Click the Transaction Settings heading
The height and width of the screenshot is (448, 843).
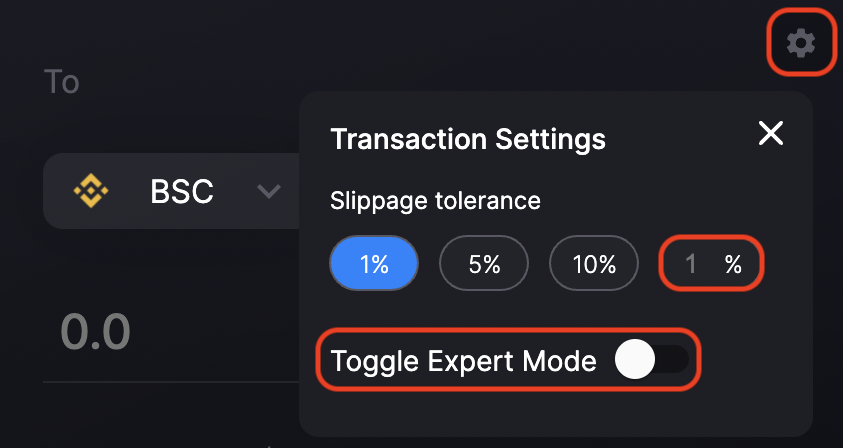(x=468, y=139)
